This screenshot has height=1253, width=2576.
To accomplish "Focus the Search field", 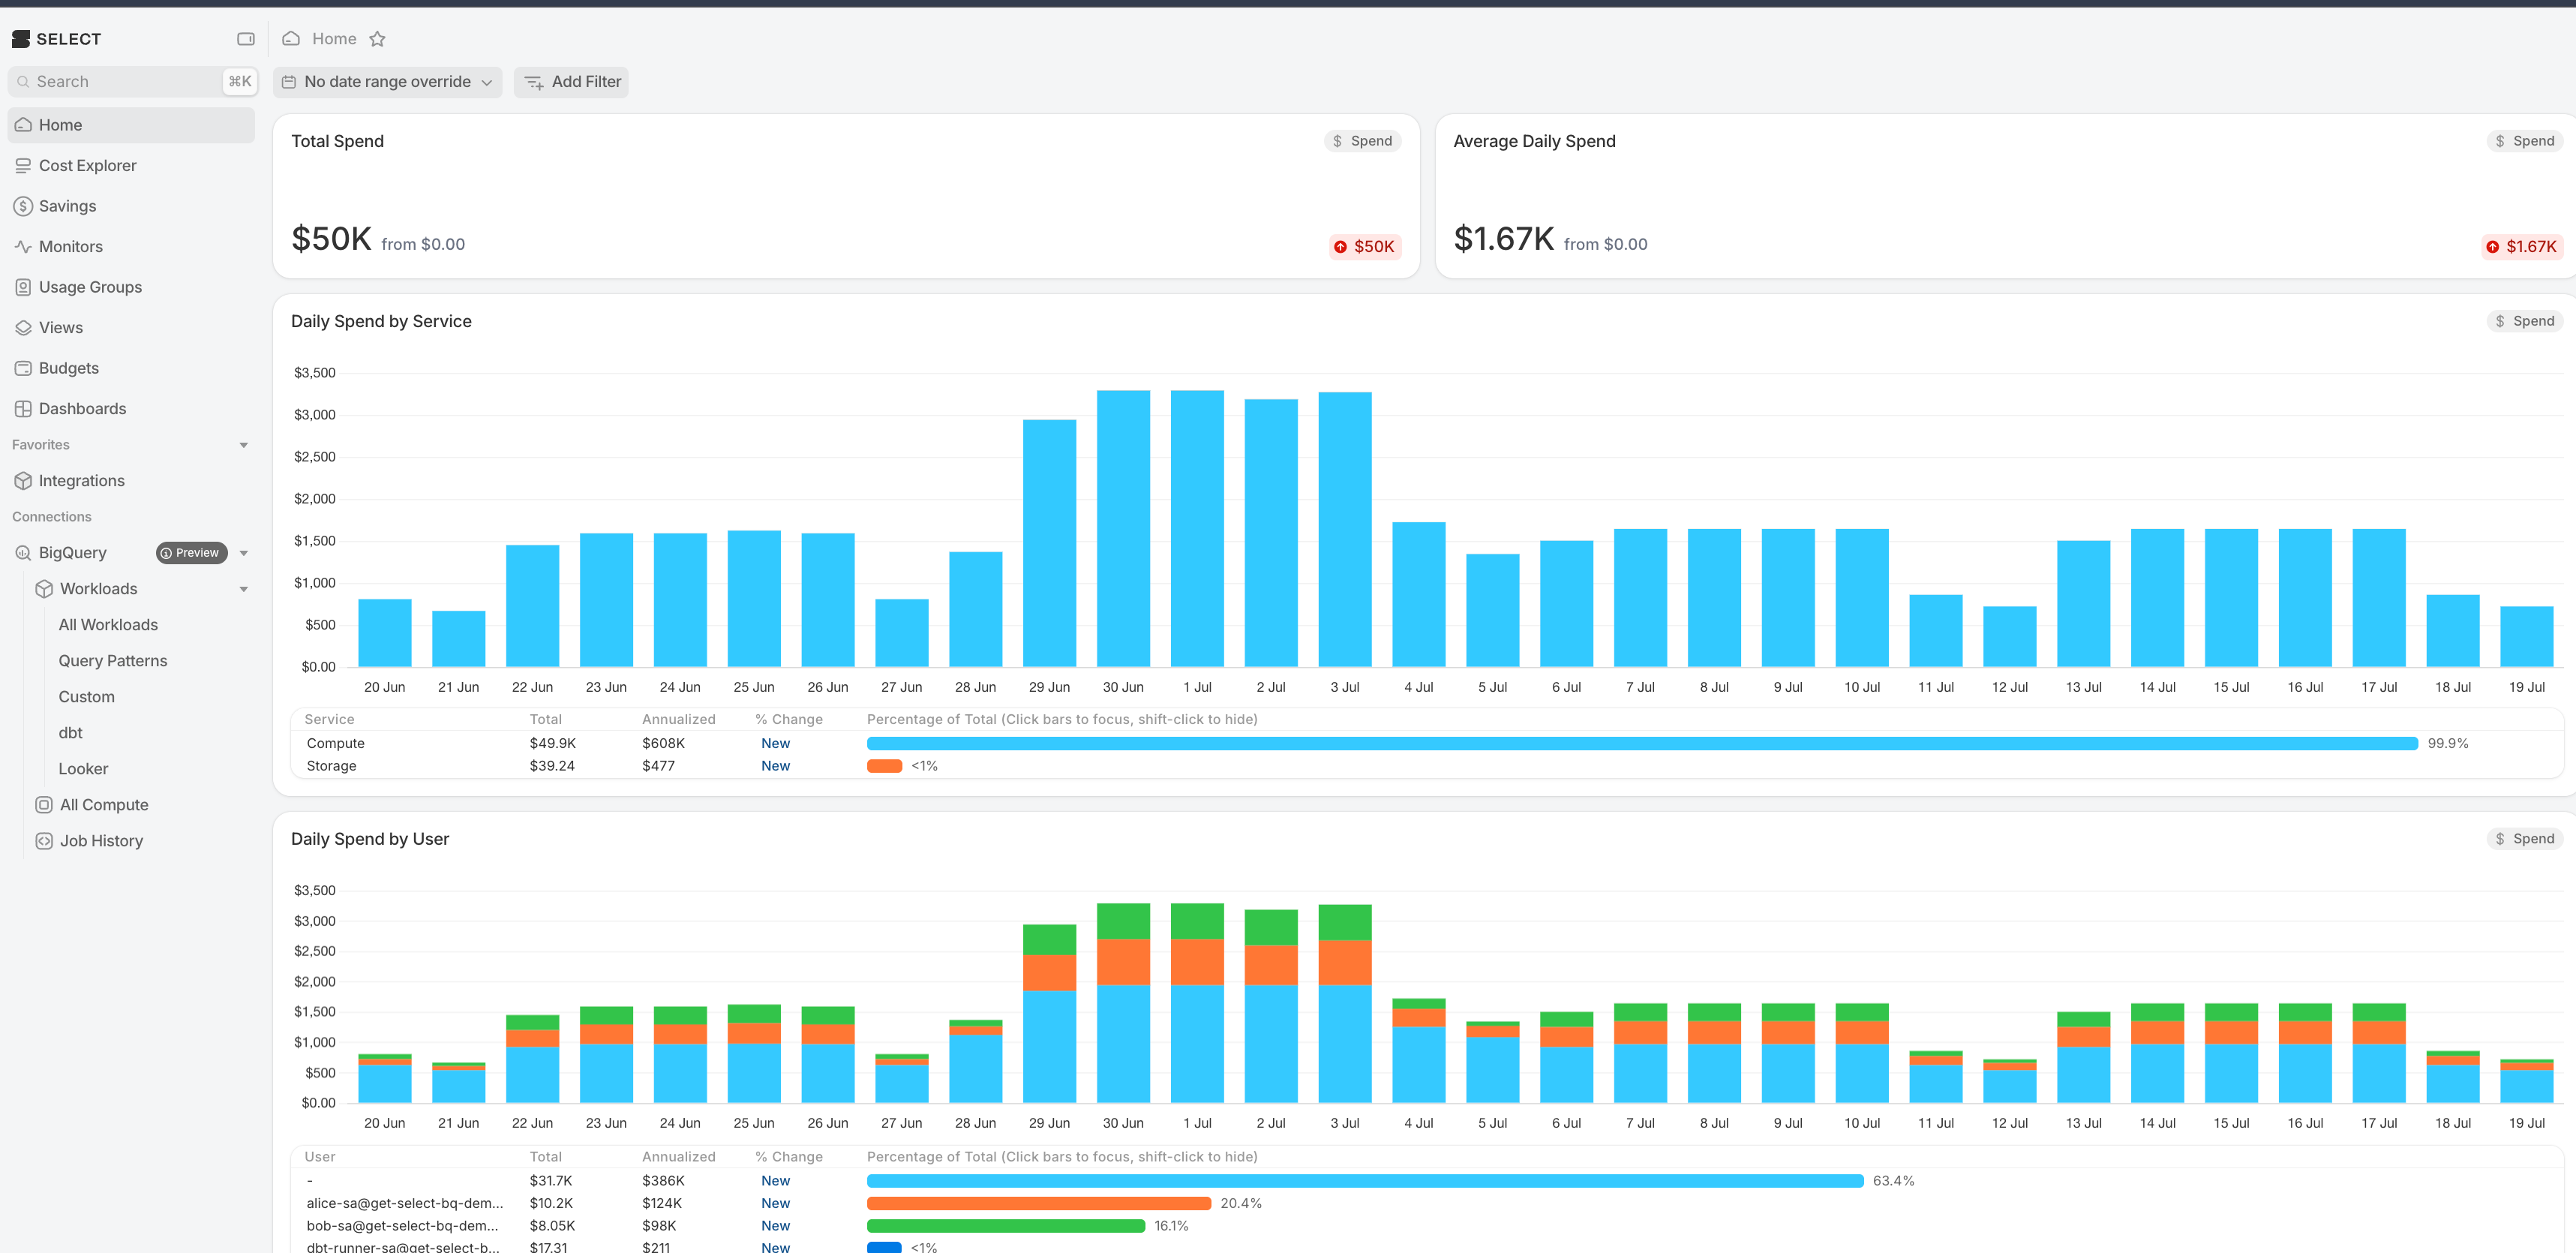I will tap(131, 82).
